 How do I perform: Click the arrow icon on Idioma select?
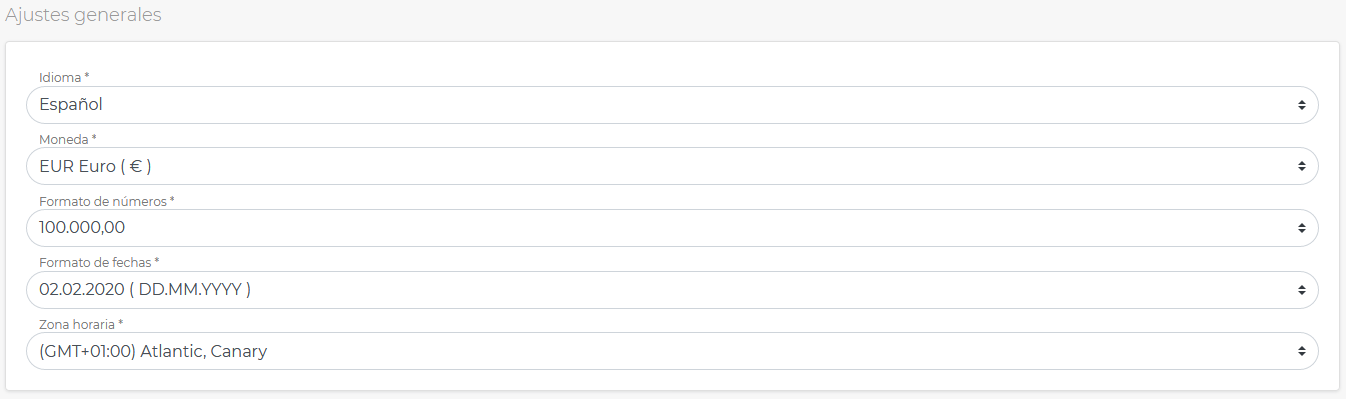pyautogui.click(x=1301, y=105)
